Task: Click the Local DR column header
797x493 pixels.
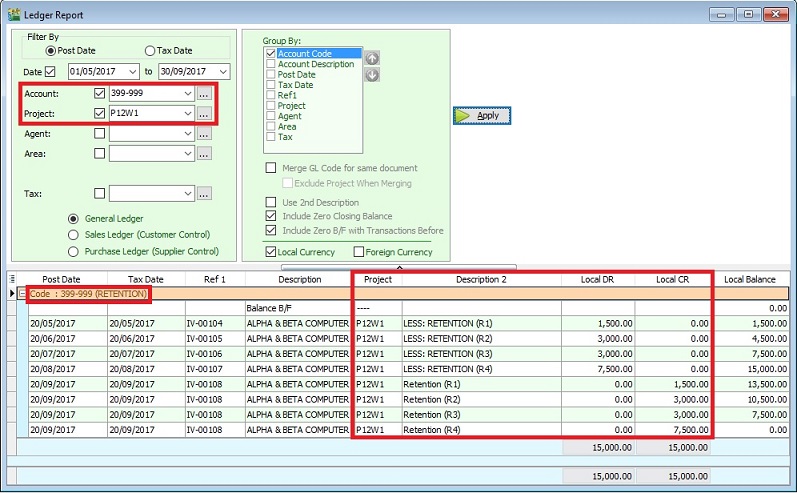Action: tap(598, 279)
